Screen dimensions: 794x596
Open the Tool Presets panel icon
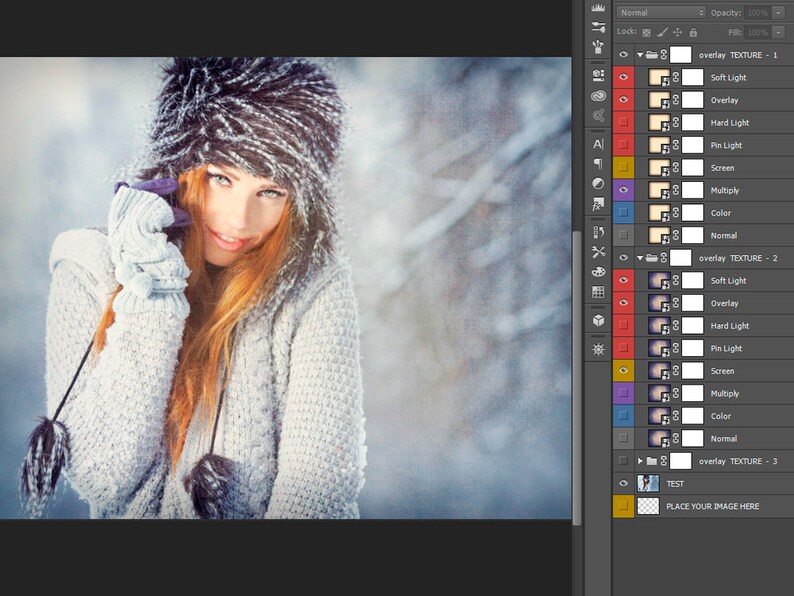point(598,47)
